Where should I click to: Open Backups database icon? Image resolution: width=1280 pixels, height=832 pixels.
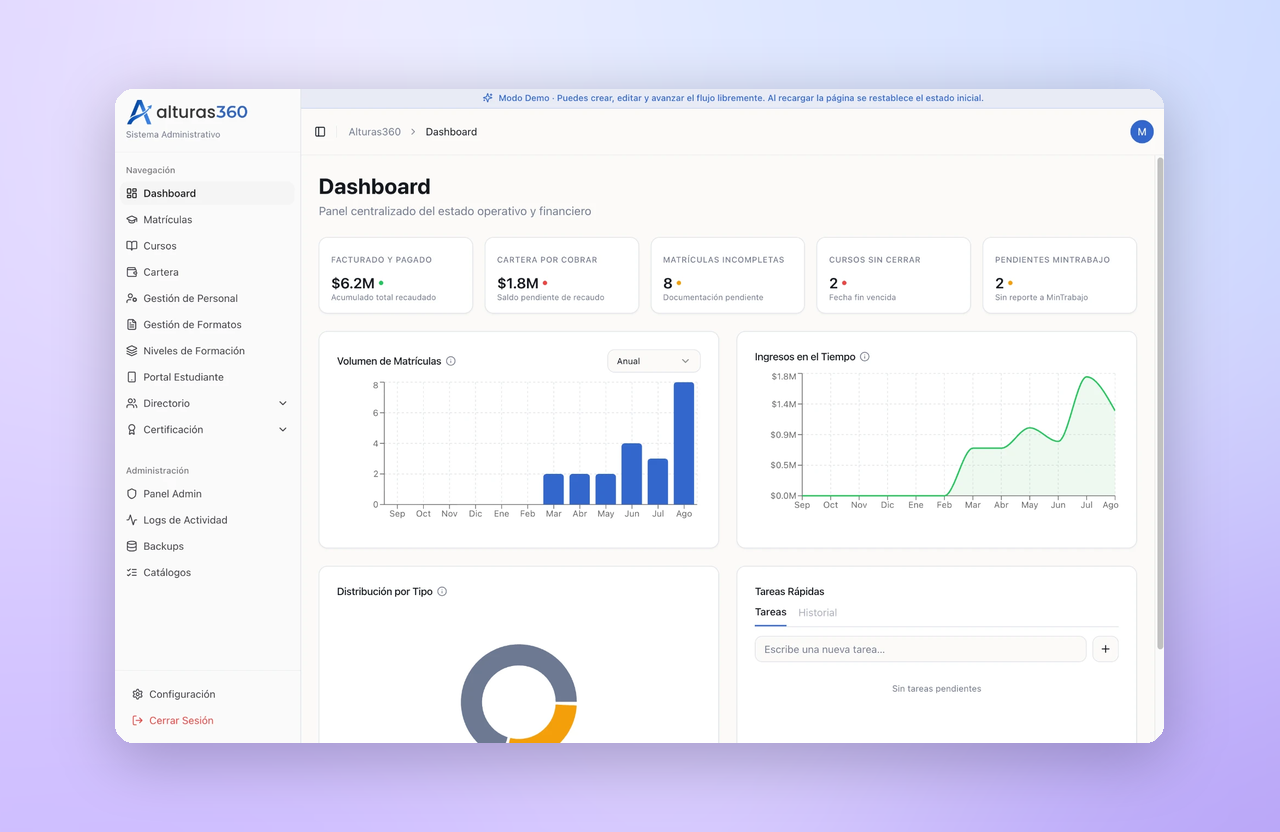[132, 547]
